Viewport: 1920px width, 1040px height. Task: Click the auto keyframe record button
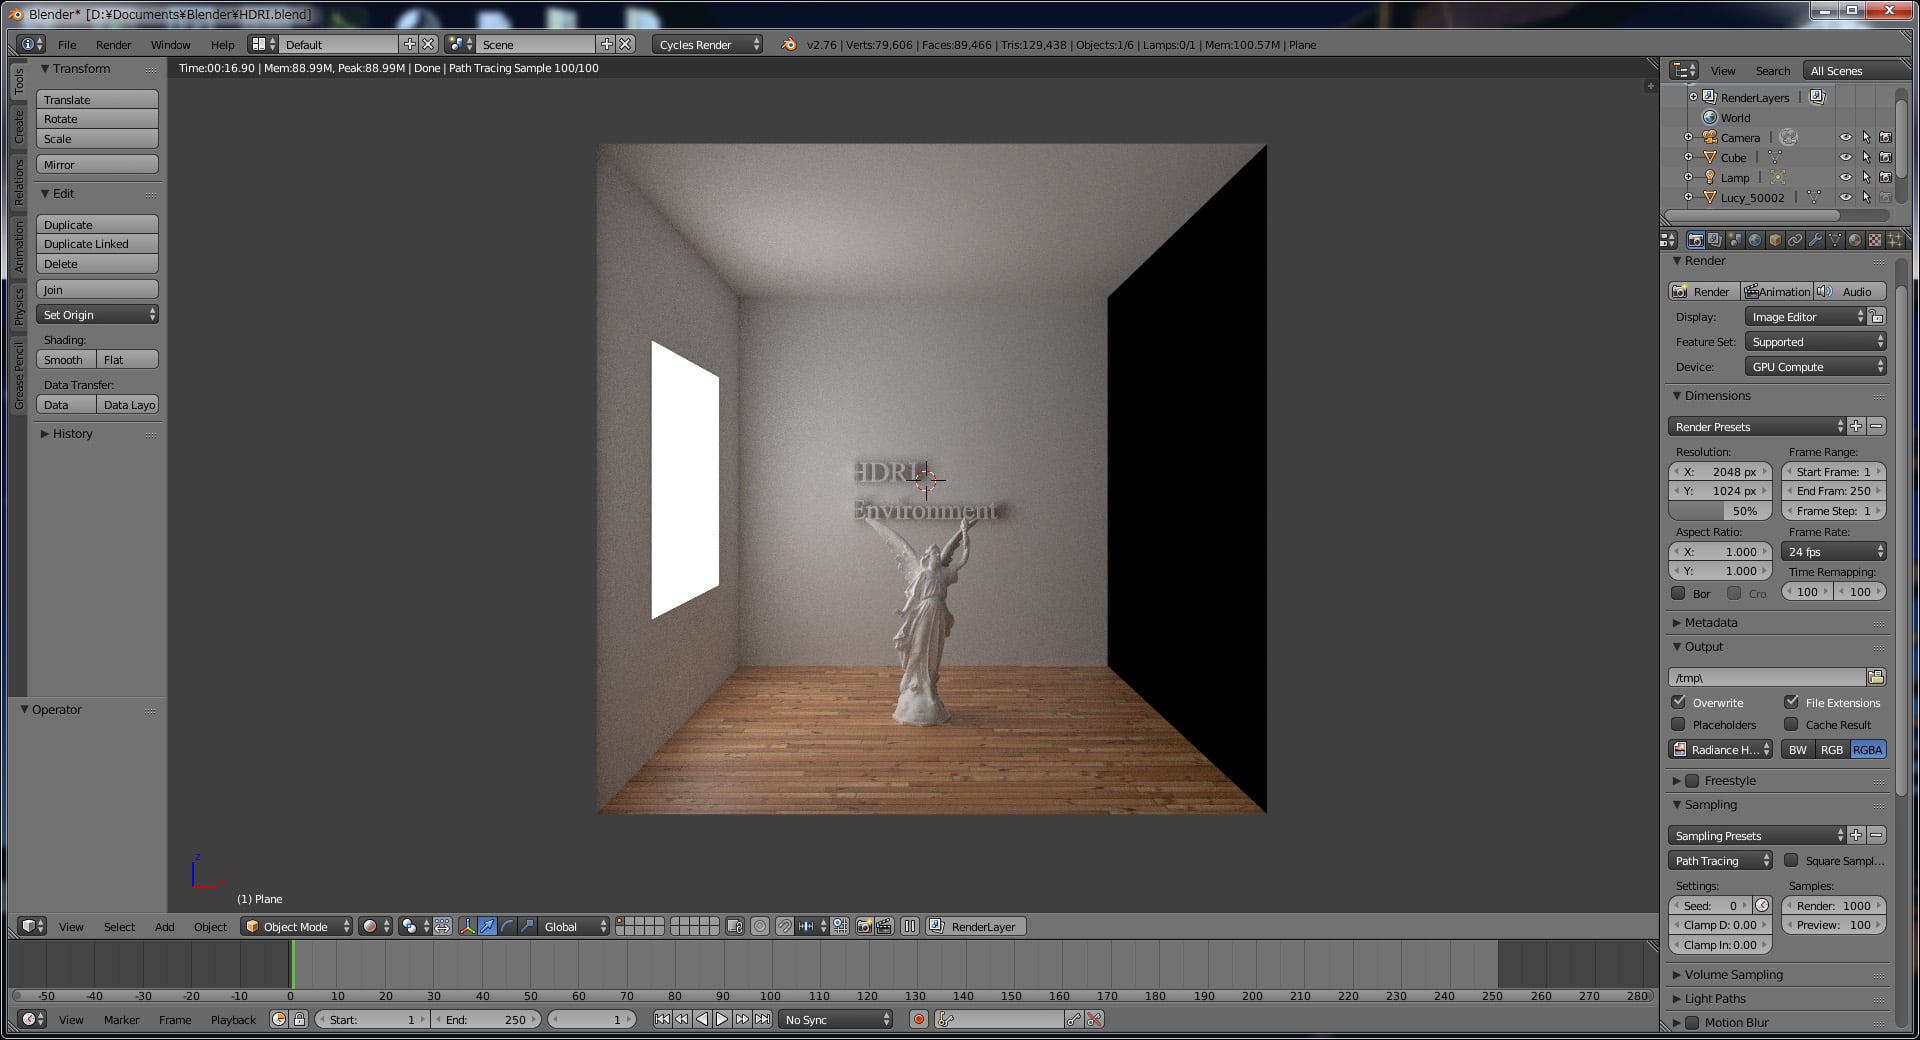point(918,1019)
